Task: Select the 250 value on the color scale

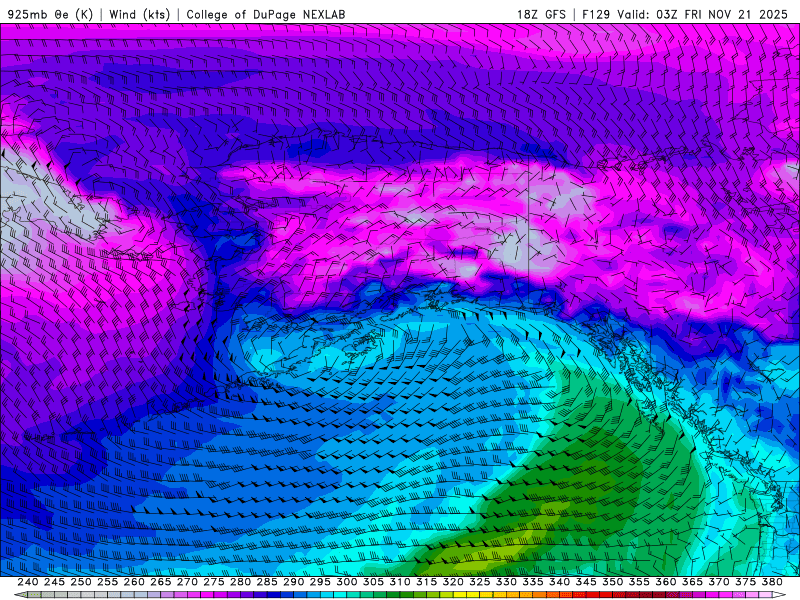Action: (81, 582)
